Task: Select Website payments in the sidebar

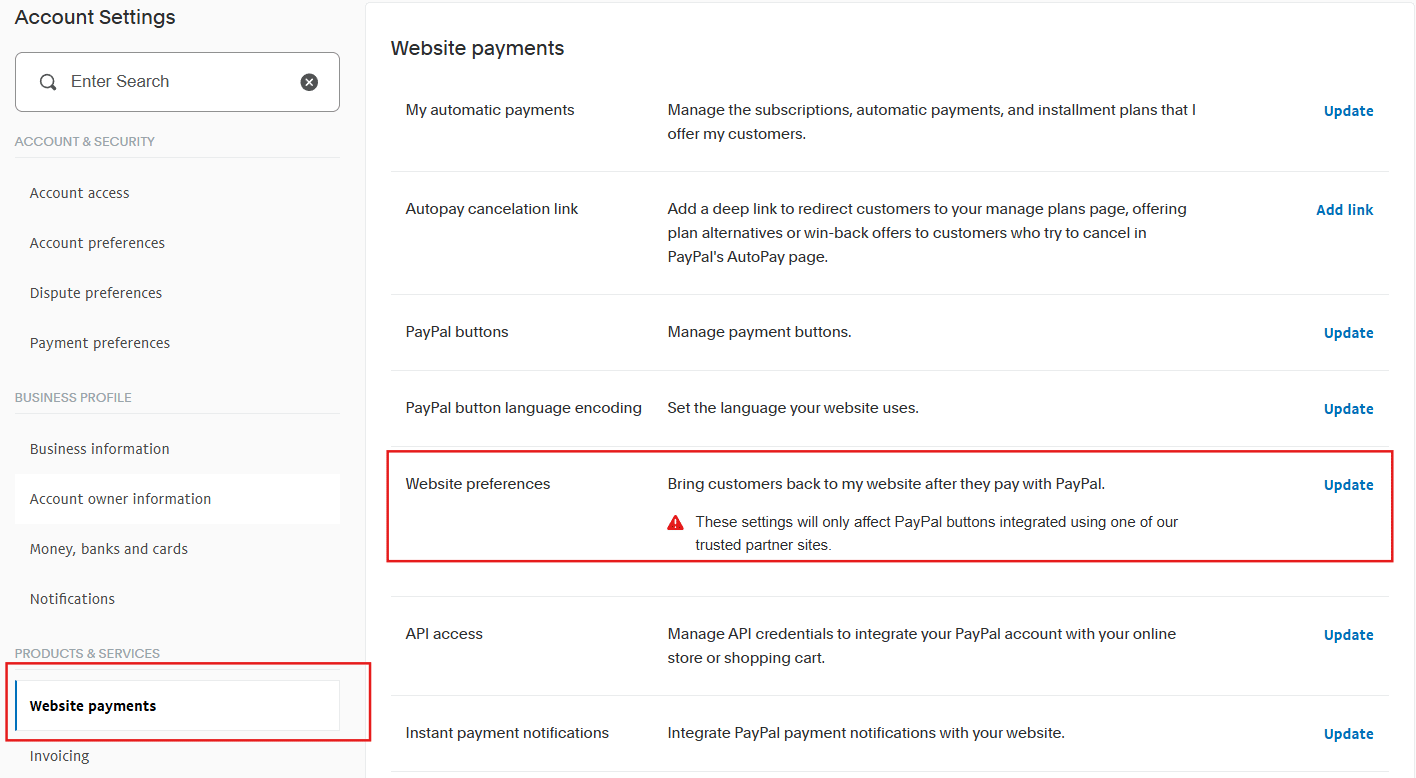Action: click(x=177, y=706)
